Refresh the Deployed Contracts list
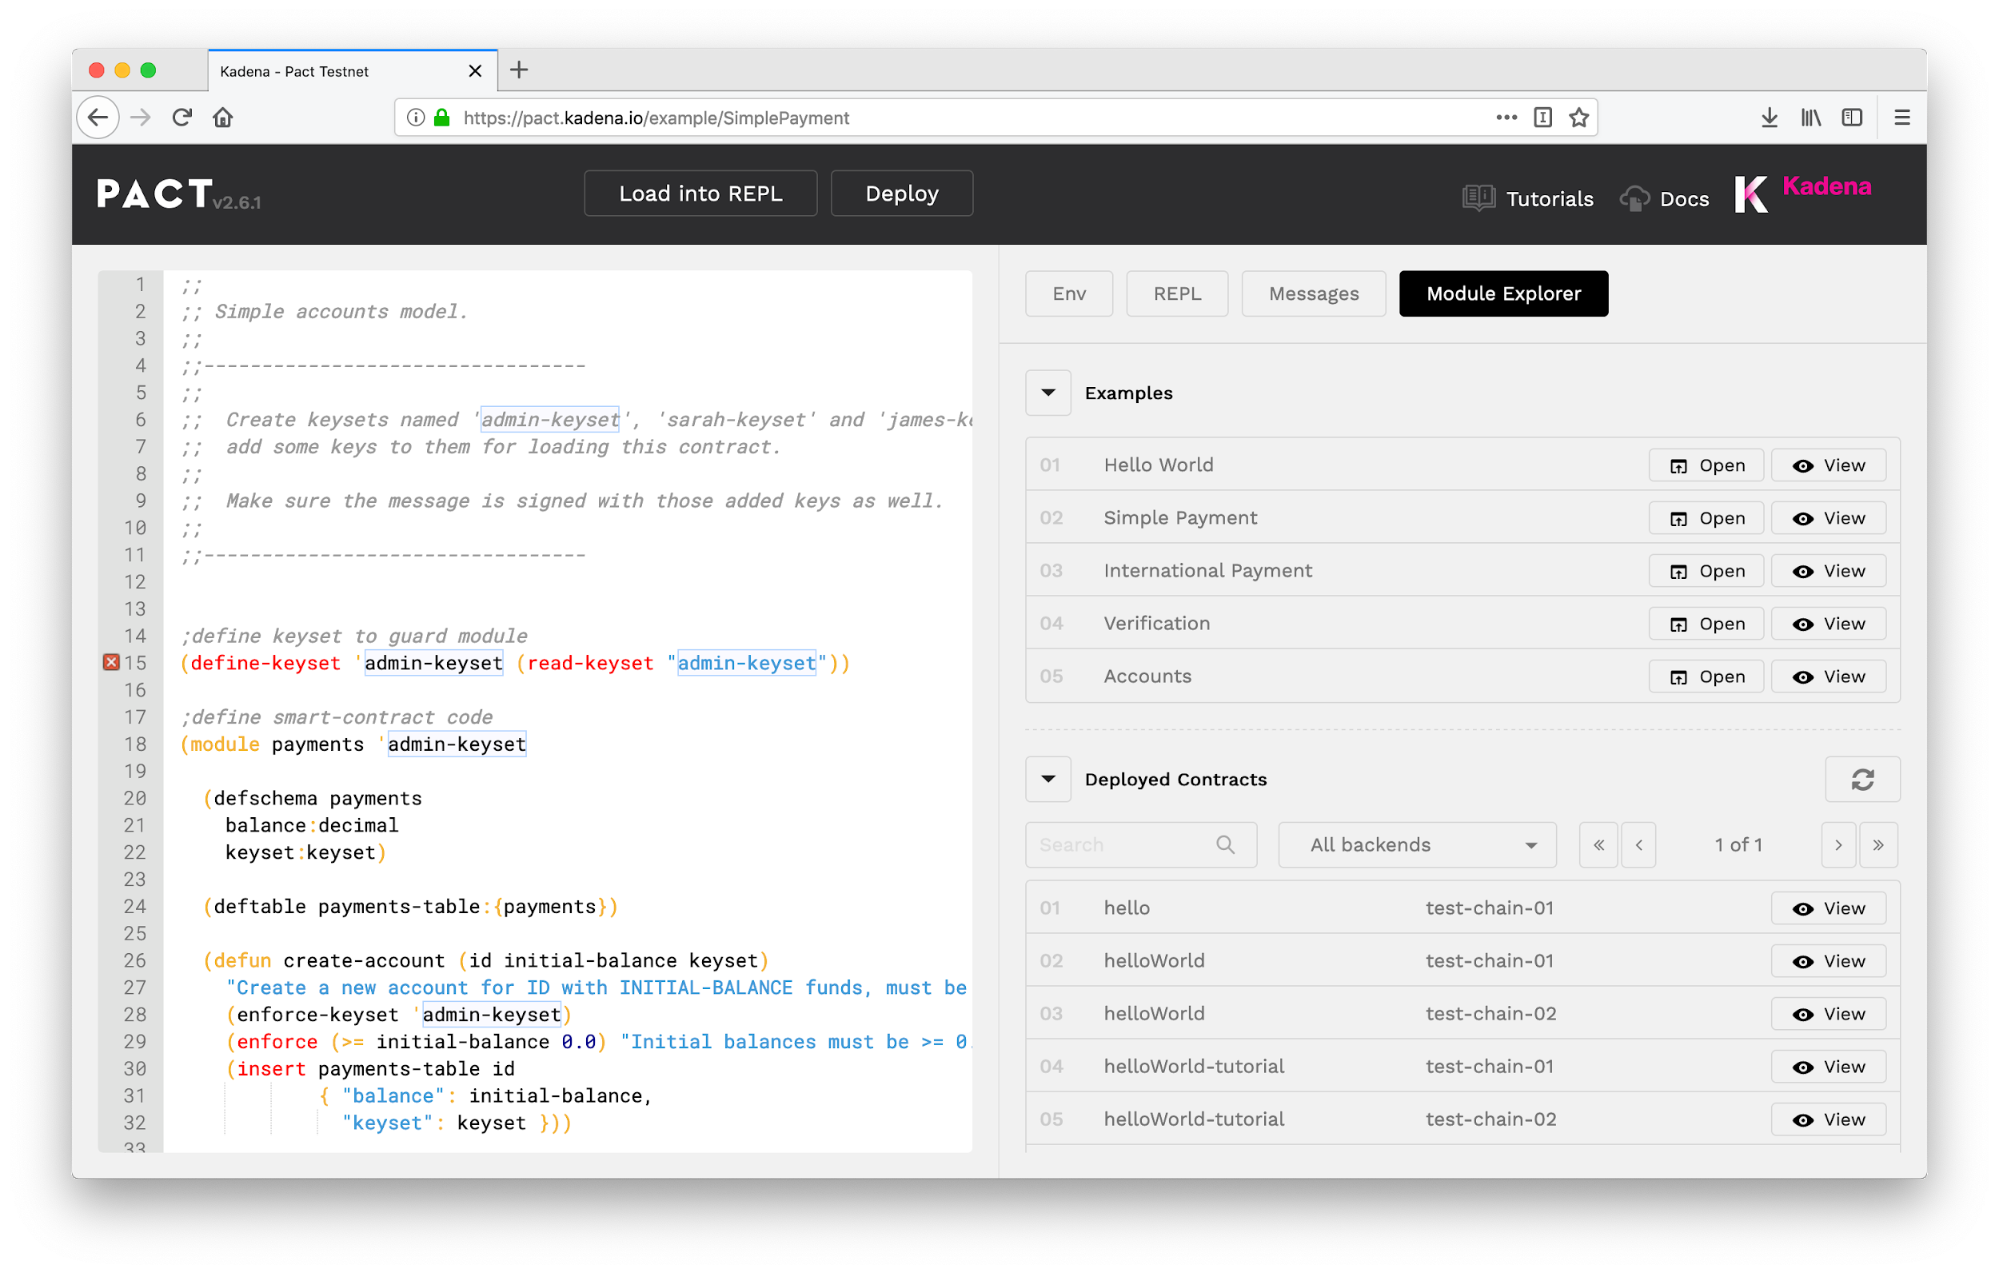This screenshot has height=1274, width=1999. (x=1862, y=779)
